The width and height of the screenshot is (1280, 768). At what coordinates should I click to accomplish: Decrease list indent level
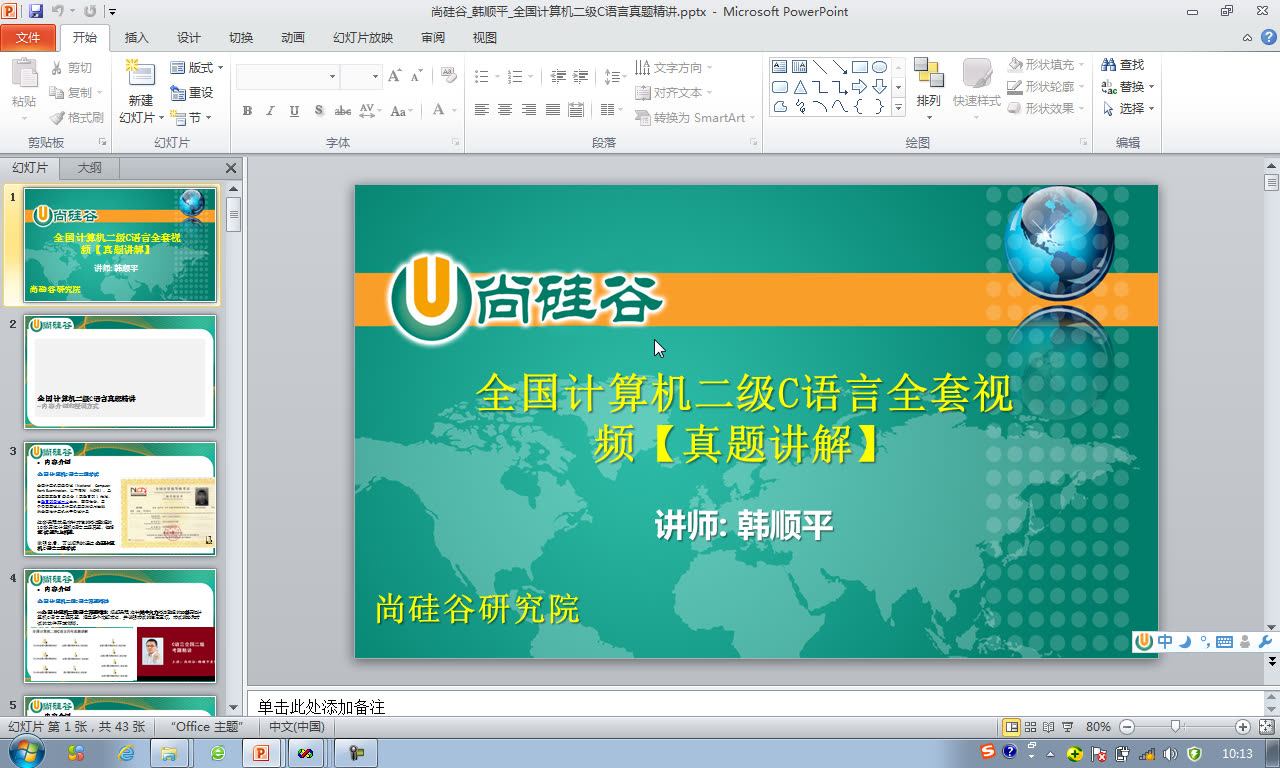click(x=558, y=76)
